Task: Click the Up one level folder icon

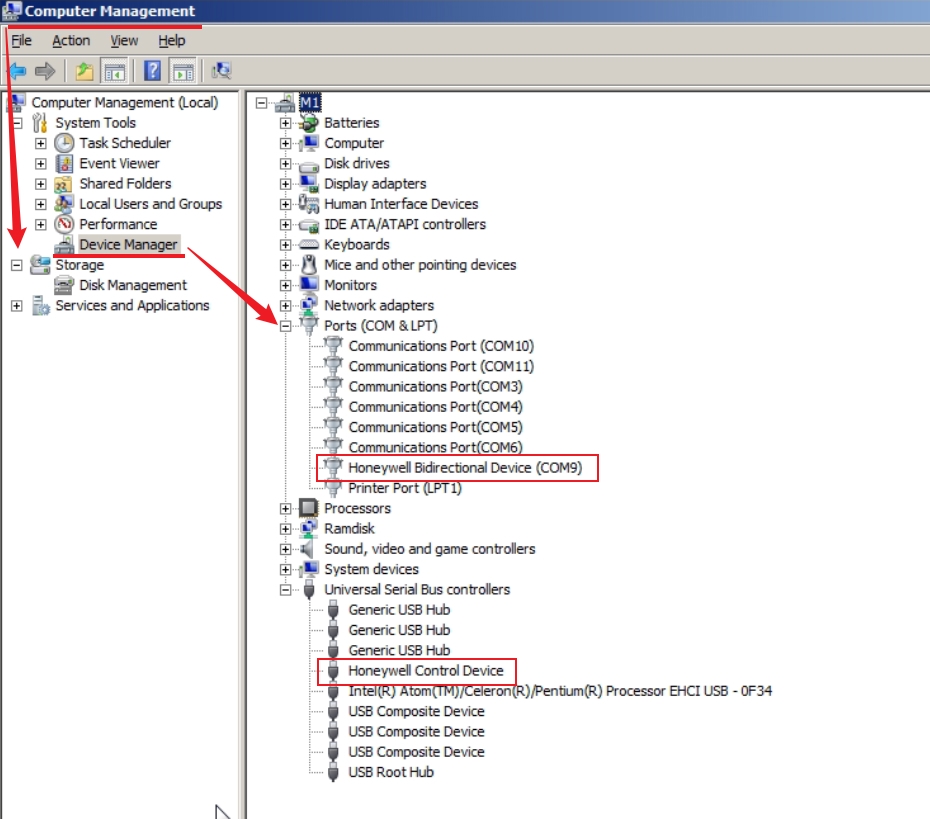Action: [84, 71]
